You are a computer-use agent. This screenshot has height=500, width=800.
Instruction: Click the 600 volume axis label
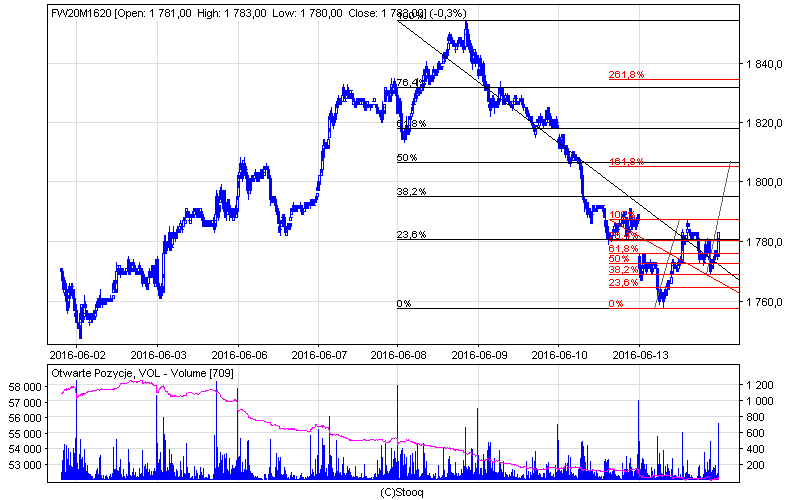tap(756, 433)
